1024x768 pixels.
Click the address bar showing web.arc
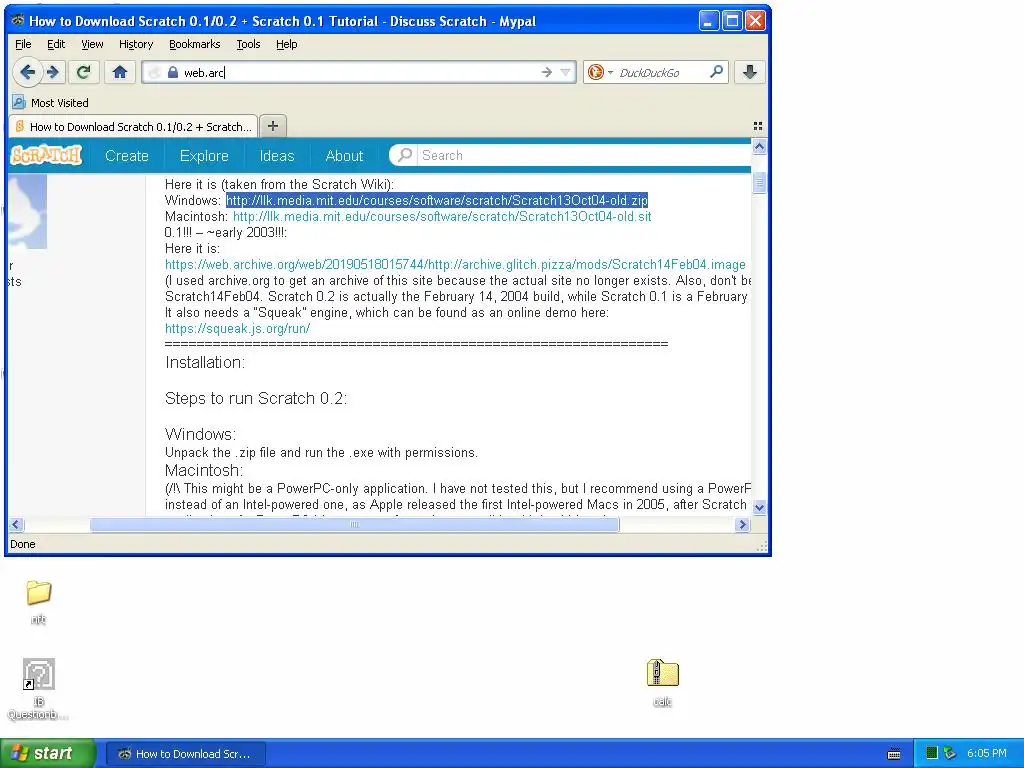(x=359, y=72)
